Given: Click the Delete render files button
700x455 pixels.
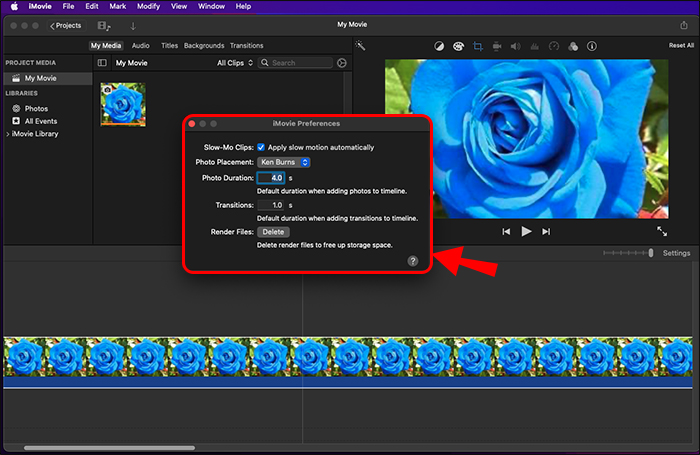Looking at the screenshot, I should coord(273,232).
